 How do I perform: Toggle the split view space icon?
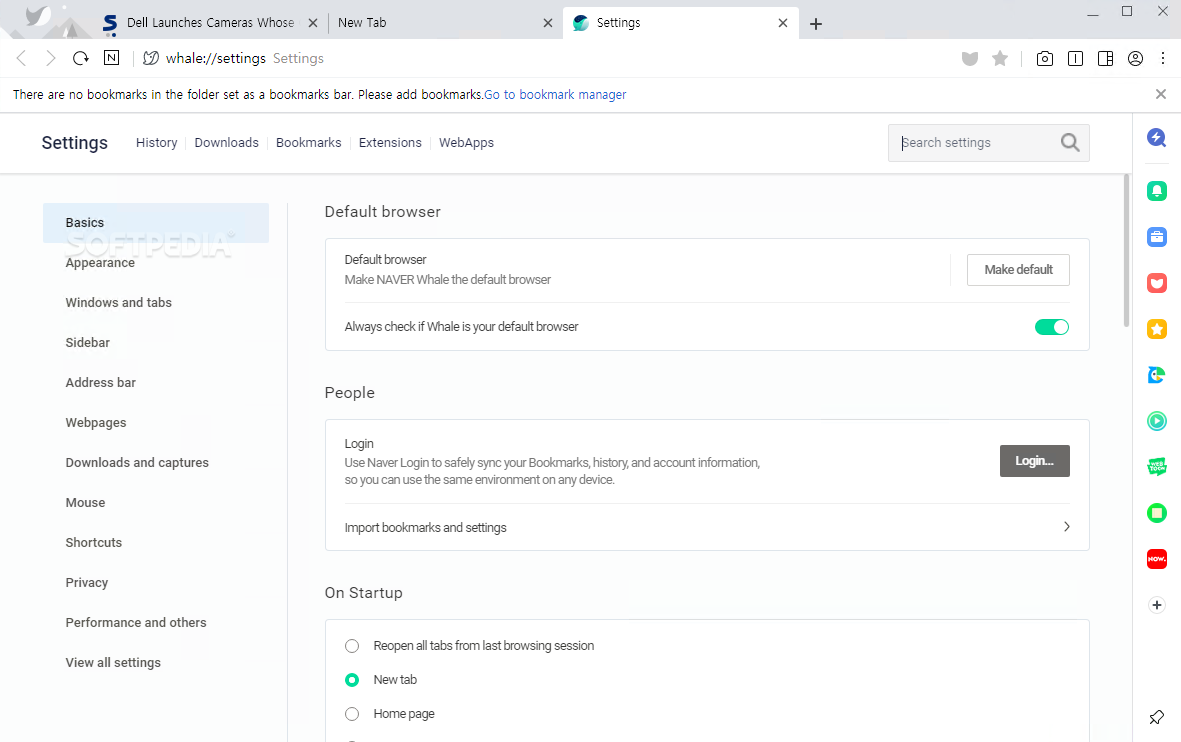pos(1106,58)
